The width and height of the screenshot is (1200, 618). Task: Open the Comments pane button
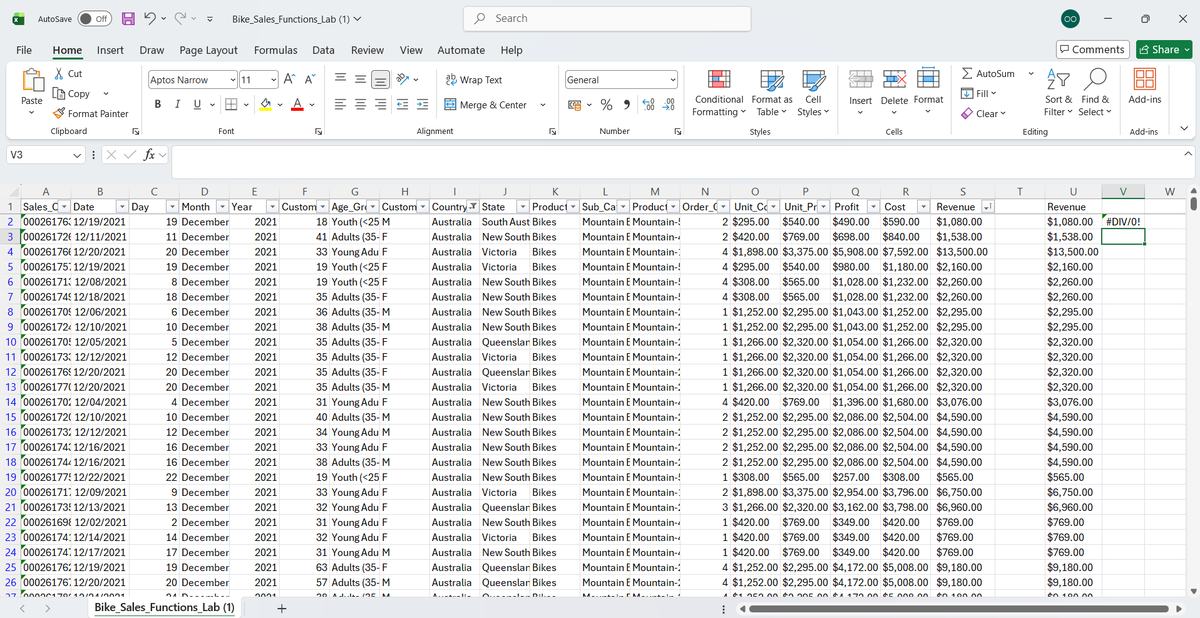point(1093,50)
